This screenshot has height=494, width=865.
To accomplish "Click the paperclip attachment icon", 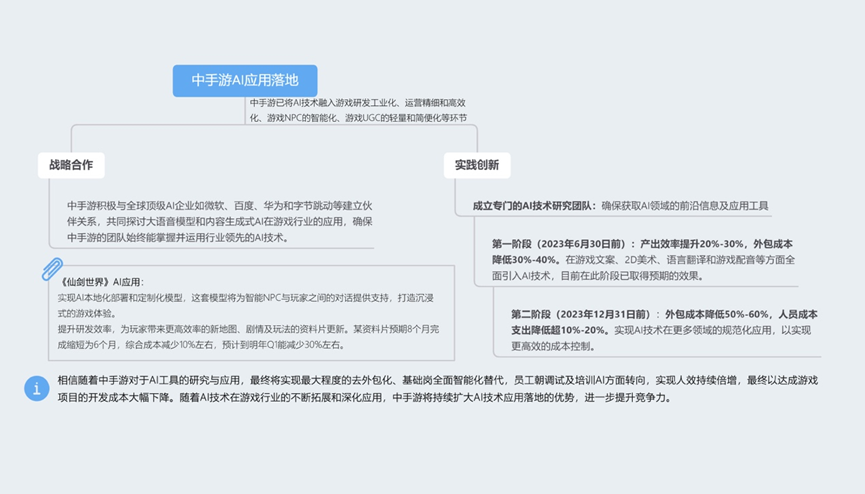I will [52, 269].
